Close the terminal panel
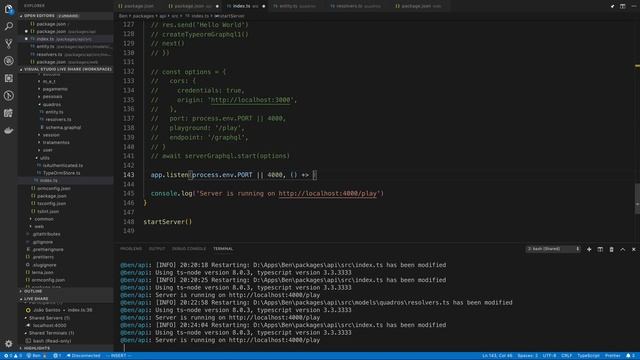The height and width of the screenshot is (360, 640). click(x=633, y=249)
